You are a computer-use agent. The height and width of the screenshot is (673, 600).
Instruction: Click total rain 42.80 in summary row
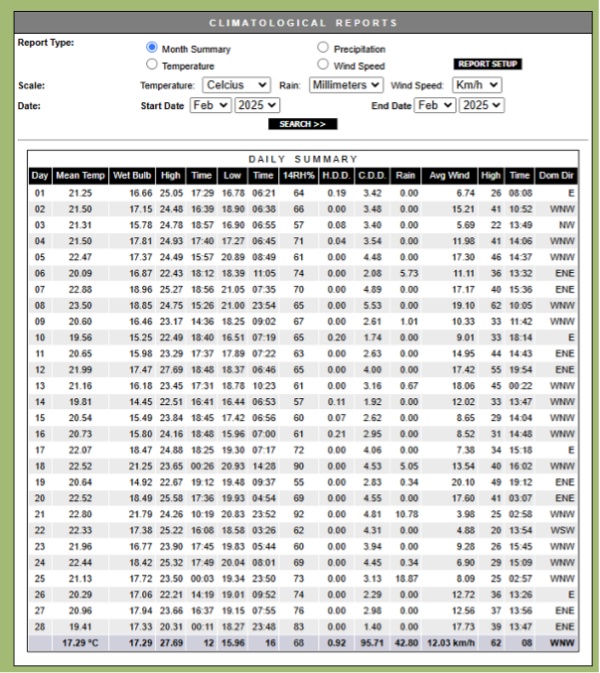[406, 643]
